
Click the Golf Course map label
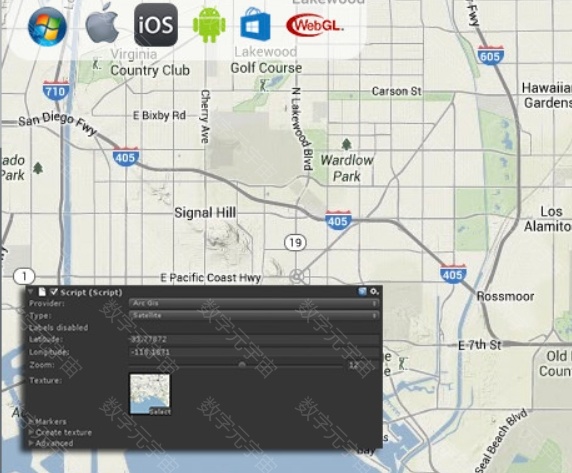pos(266,68)
